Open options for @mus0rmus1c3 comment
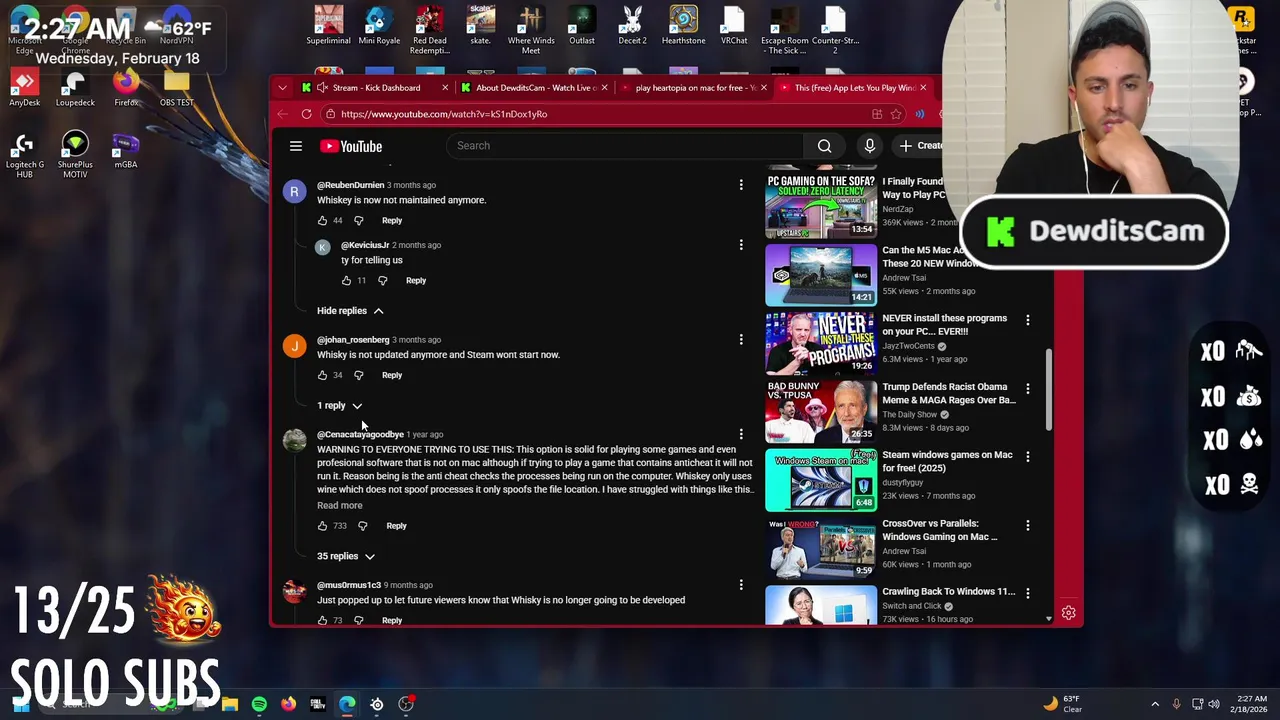The width and height of the screenshot is (1280, 720). pyautogui.click(x=741, y=585)
